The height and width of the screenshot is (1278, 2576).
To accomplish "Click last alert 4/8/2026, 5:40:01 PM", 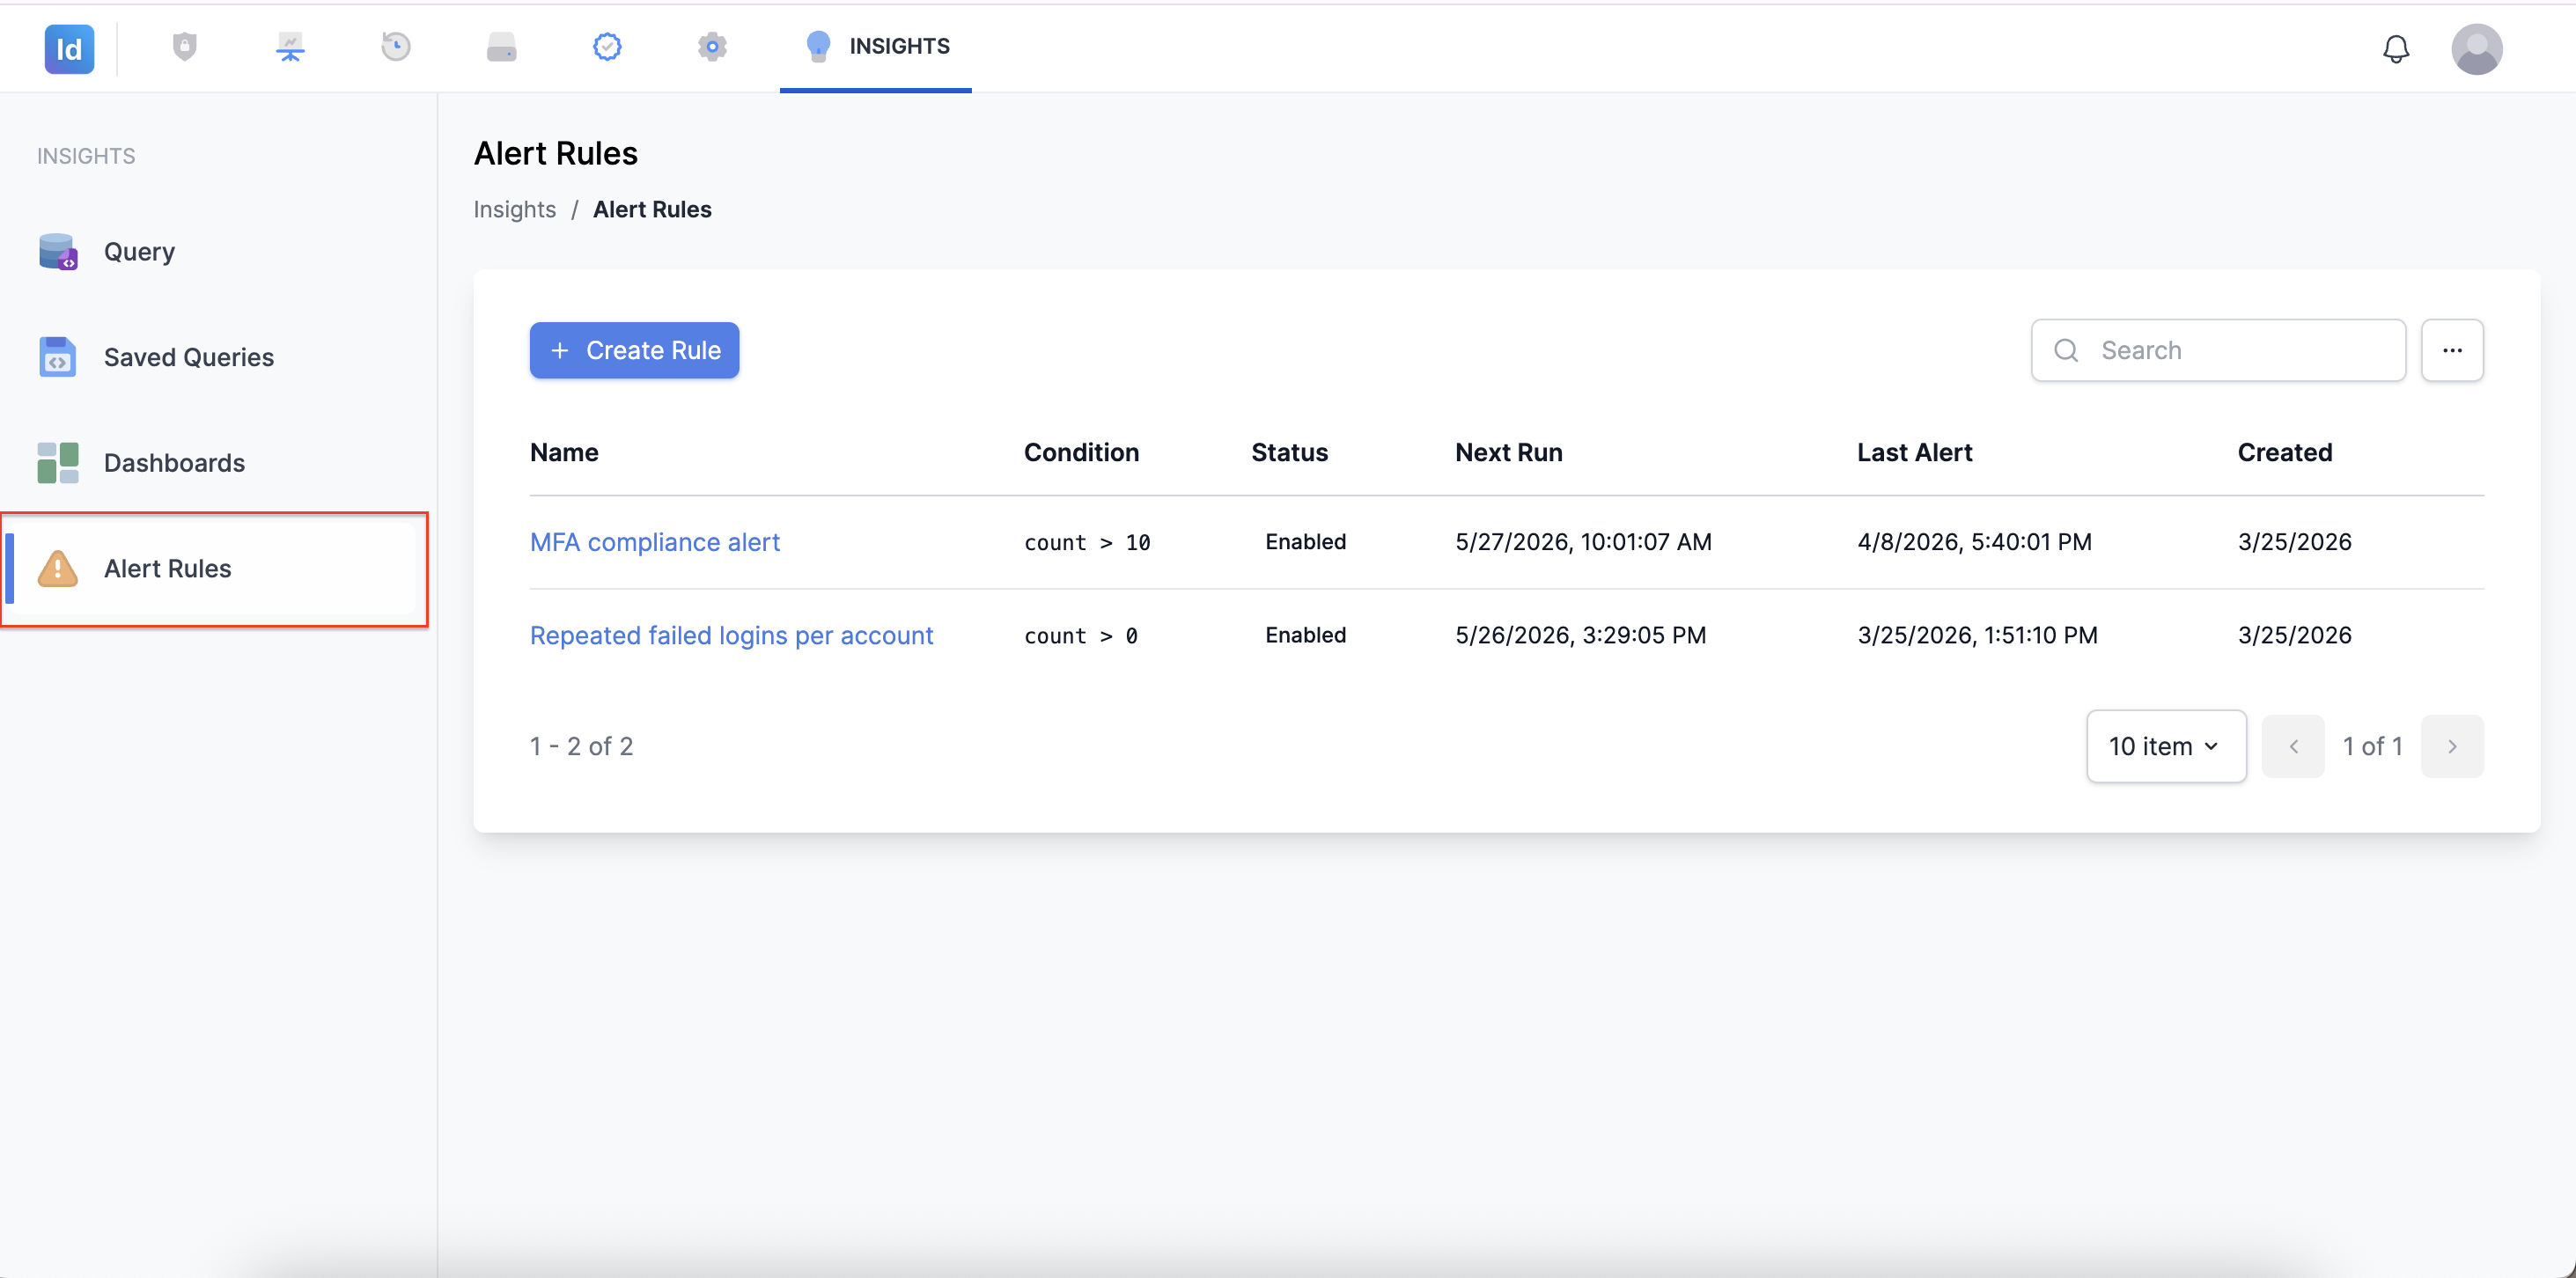I will [1974, 542].
